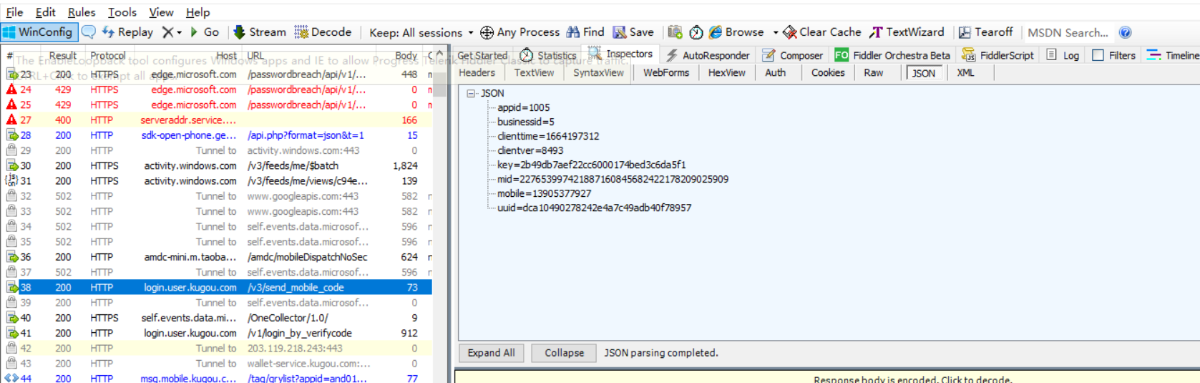This screenshot has width=1200, height=383.
Task: Open the Edit menu
Action: [x=46, y=12]
